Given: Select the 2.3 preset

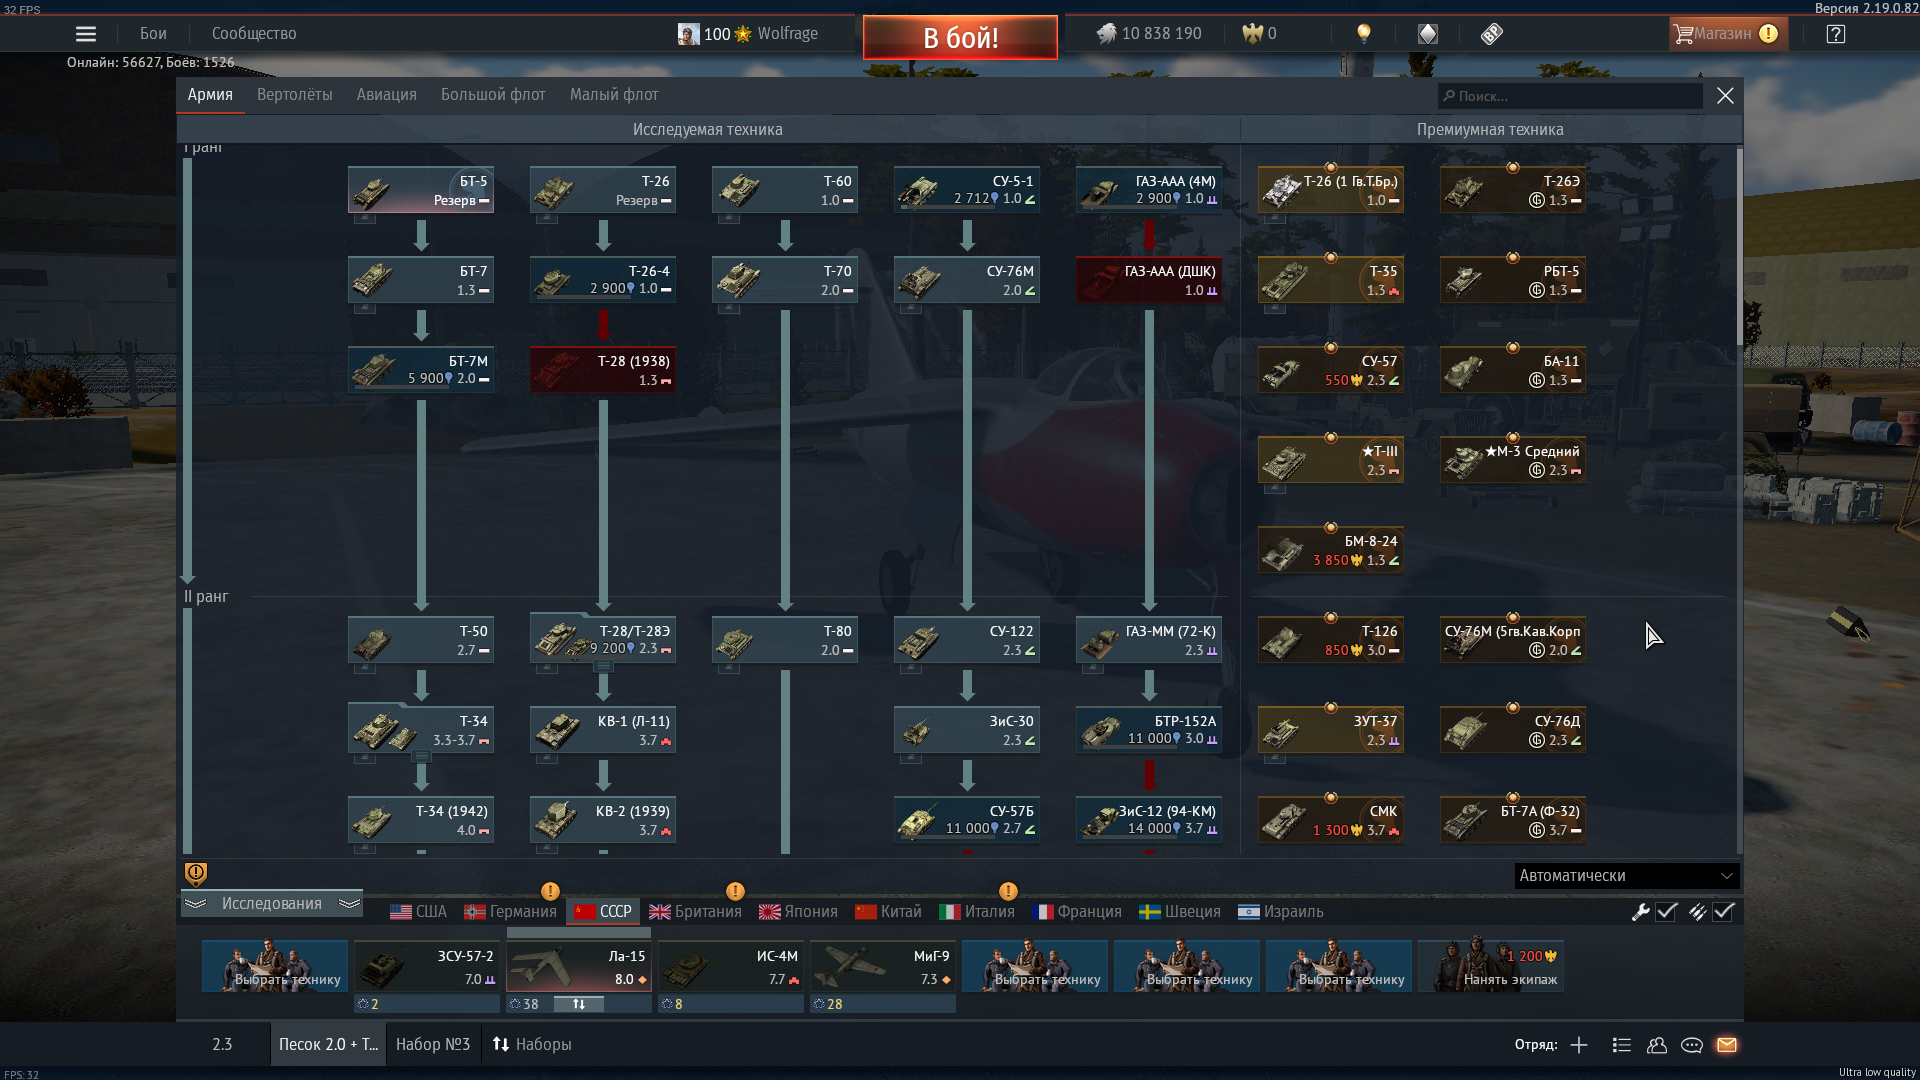Looking at the screenshot, I should point(222,1045).
